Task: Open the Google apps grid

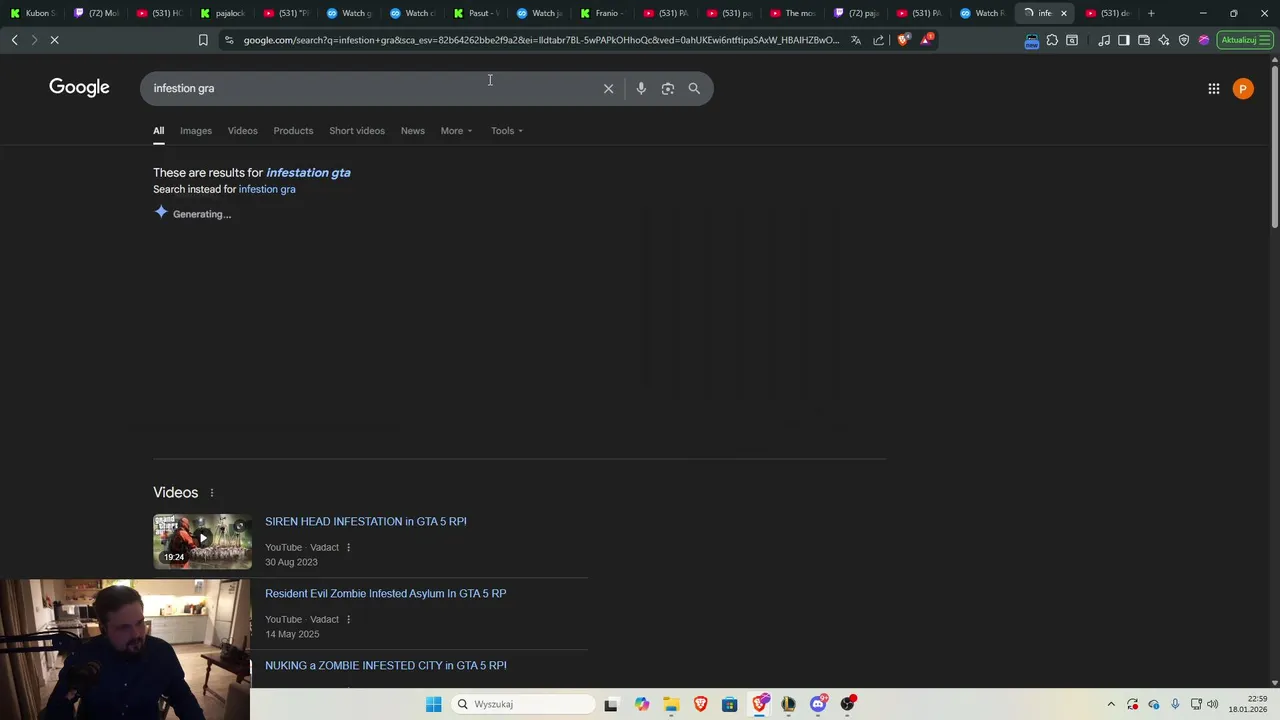Action: [x=1213, y=89]
